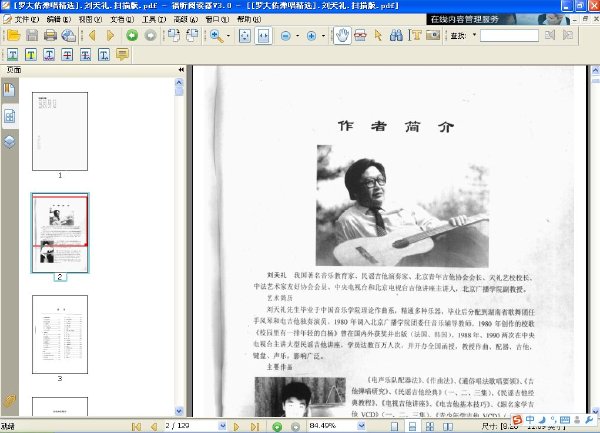
Task: Click the Save floppy disk icon
Action: pos(32,36)
